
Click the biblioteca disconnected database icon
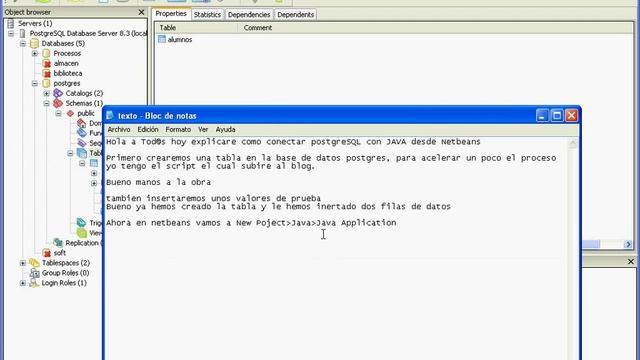(47, 73)
